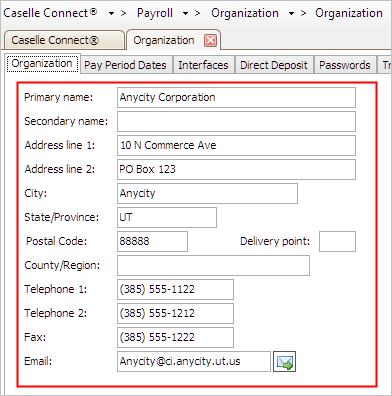Select the Organization document tab

click(x=173, y=40)
